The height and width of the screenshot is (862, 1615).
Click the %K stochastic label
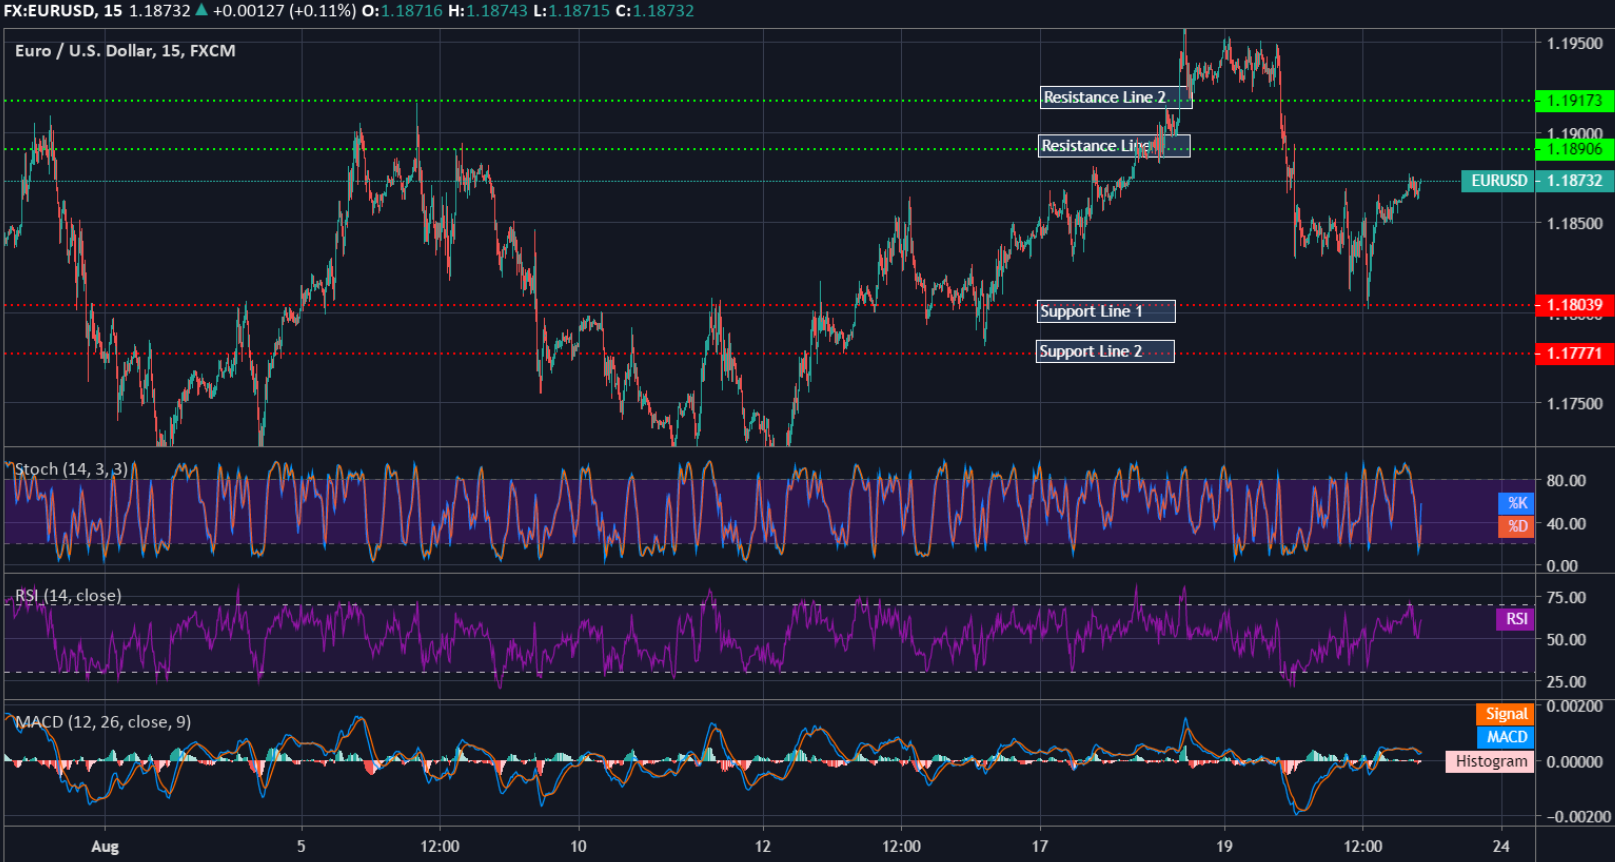point(1516,503)
